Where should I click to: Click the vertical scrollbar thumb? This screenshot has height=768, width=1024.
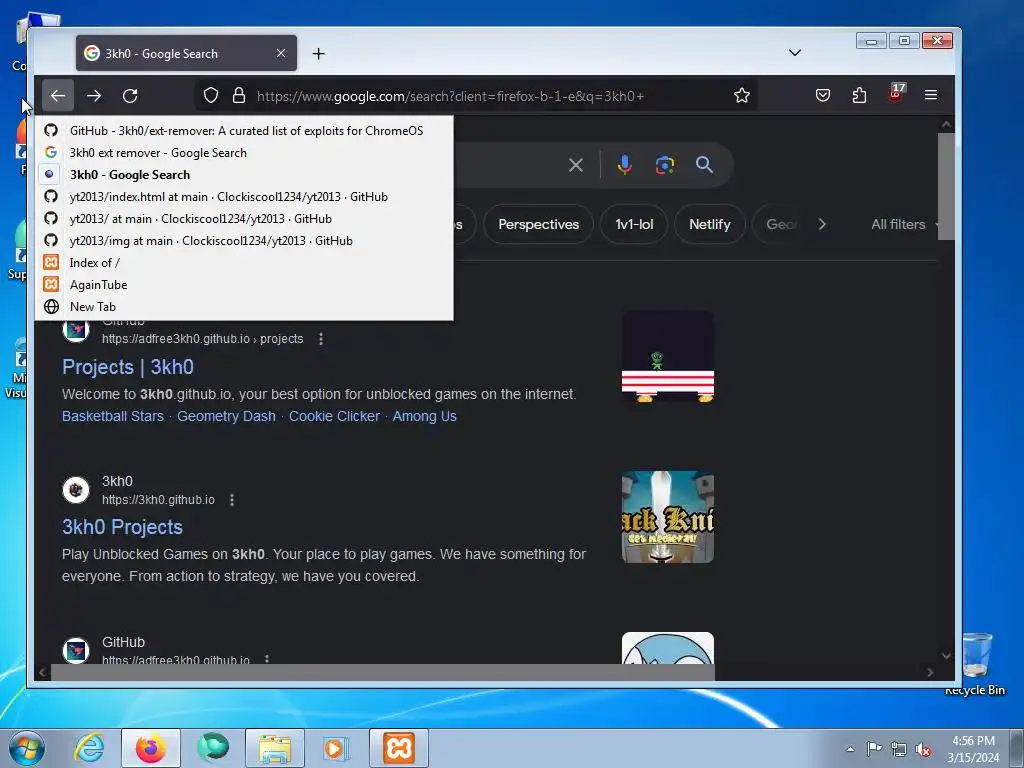pyautogui.click(x=946, y=187)
